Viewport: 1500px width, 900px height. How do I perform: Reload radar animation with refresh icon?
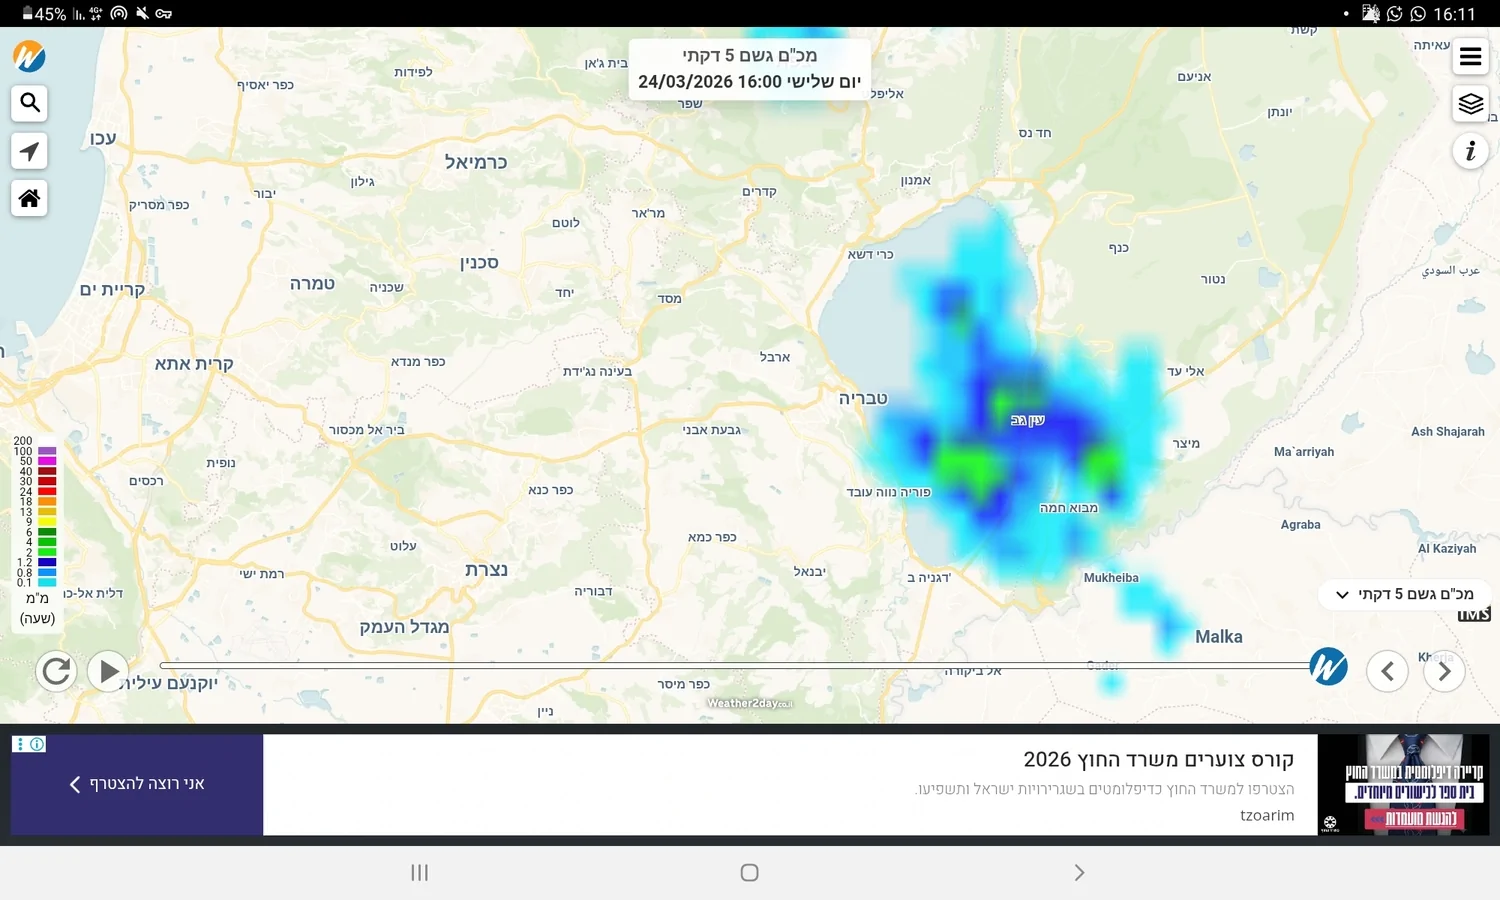pyautogui.click(x=57, y=670)
